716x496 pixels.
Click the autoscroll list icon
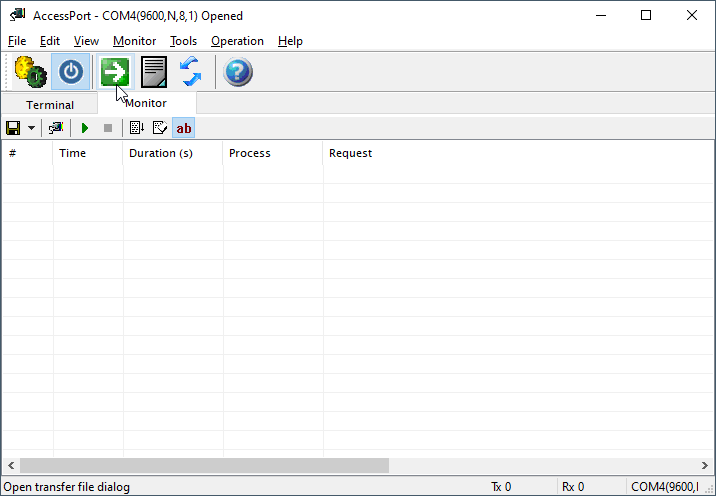[137, 128]
